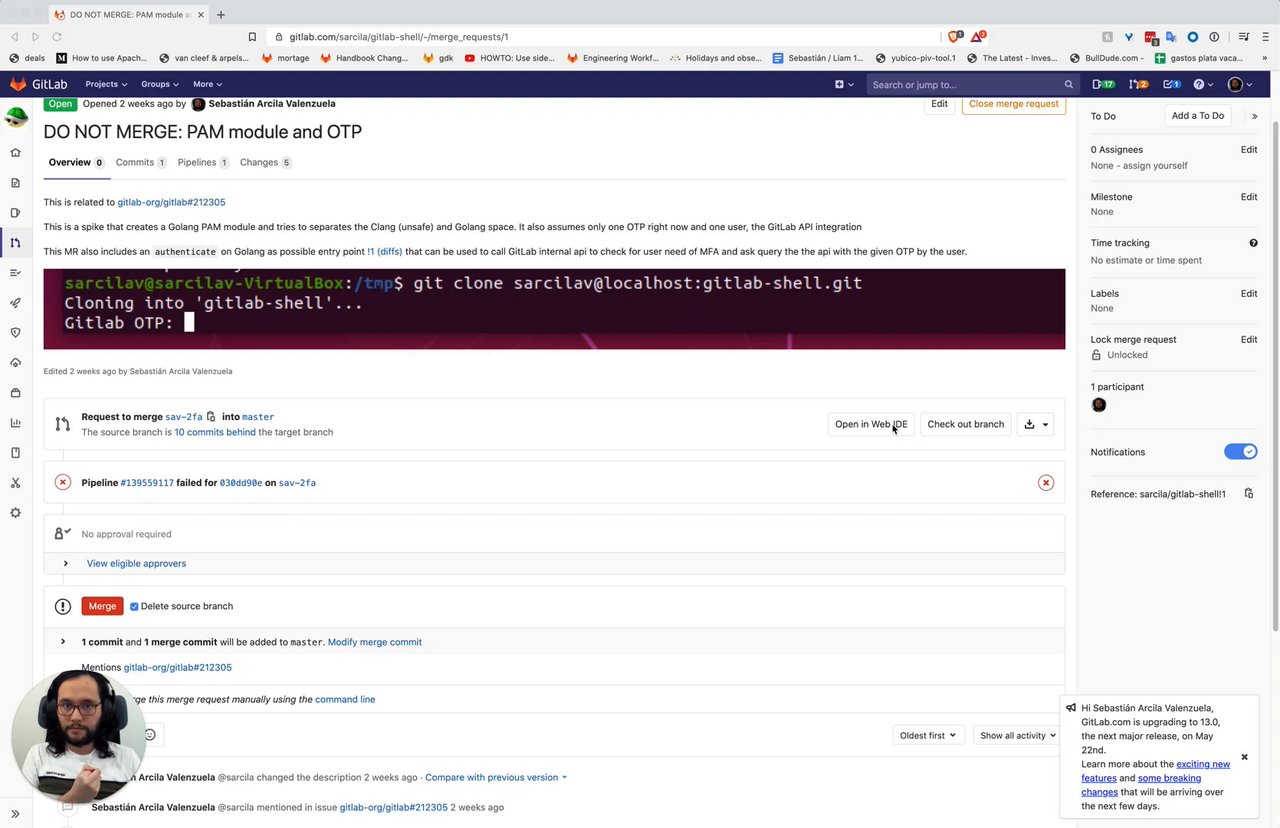Toggle Delete source branch checkbox
The width and height of the screenshot is (1280, 828).
[134, 606]
